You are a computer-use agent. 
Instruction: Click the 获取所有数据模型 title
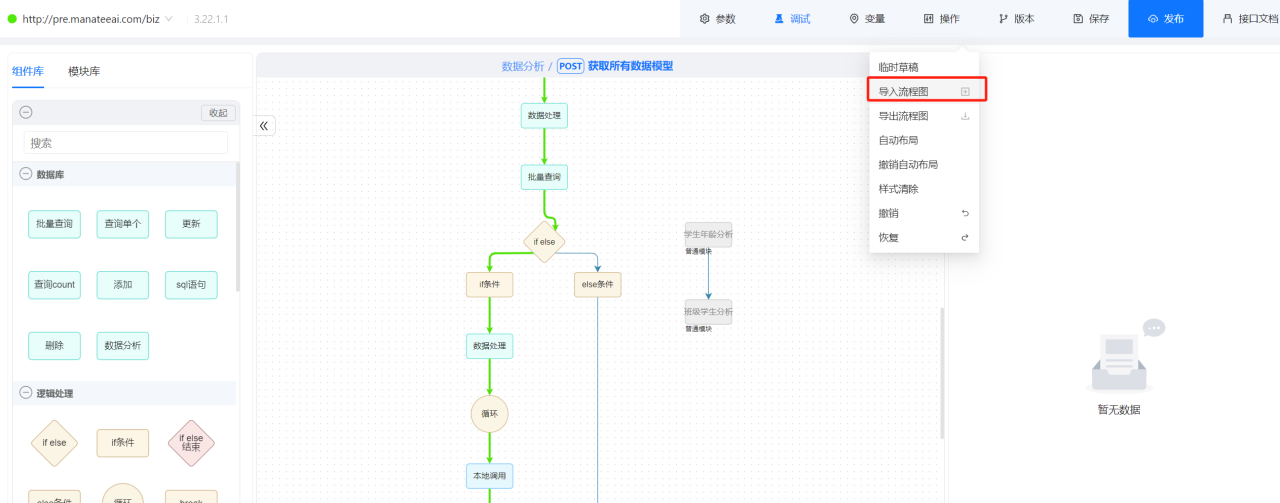click(630, 66)
